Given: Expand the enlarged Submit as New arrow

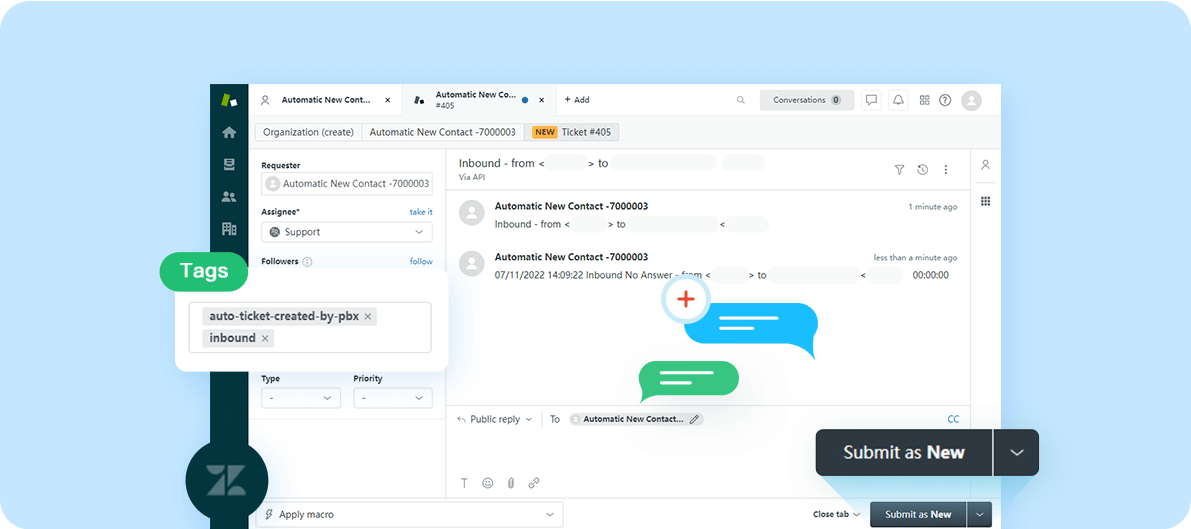Looking at the screenshot, I should 1016,452.
